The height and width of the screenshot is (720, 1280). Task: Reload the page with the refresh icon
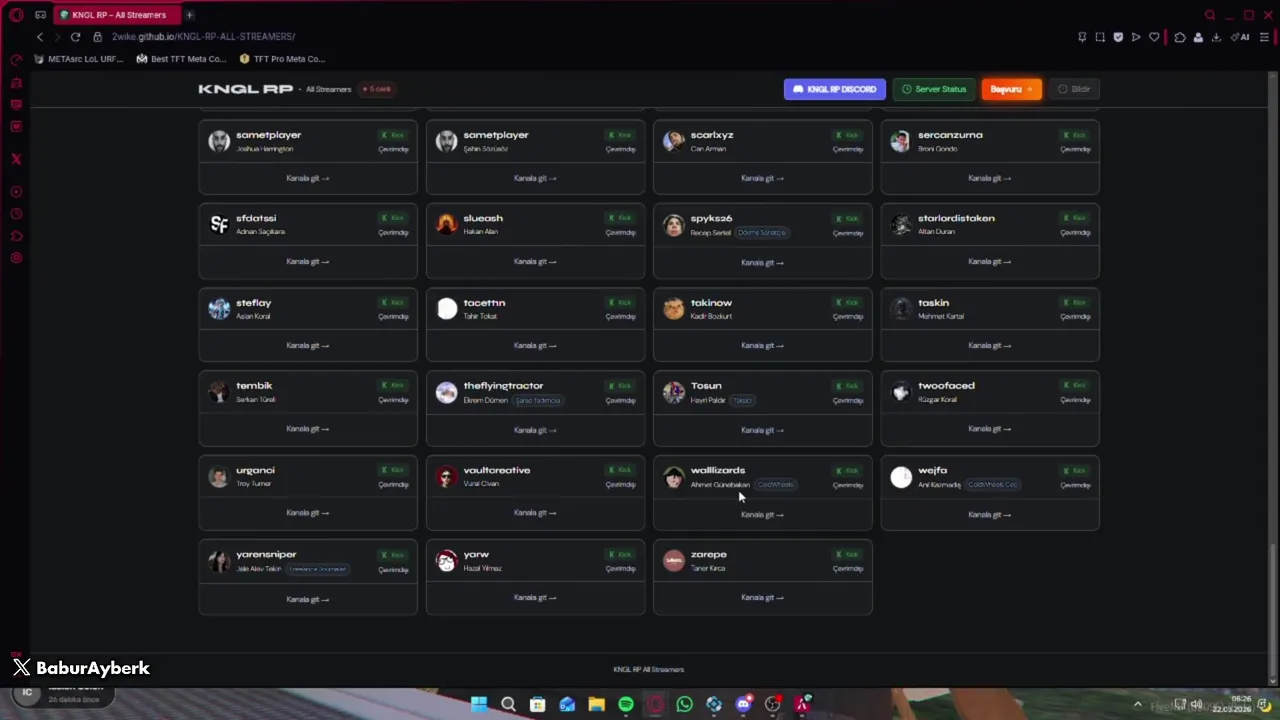click(75, 37)
